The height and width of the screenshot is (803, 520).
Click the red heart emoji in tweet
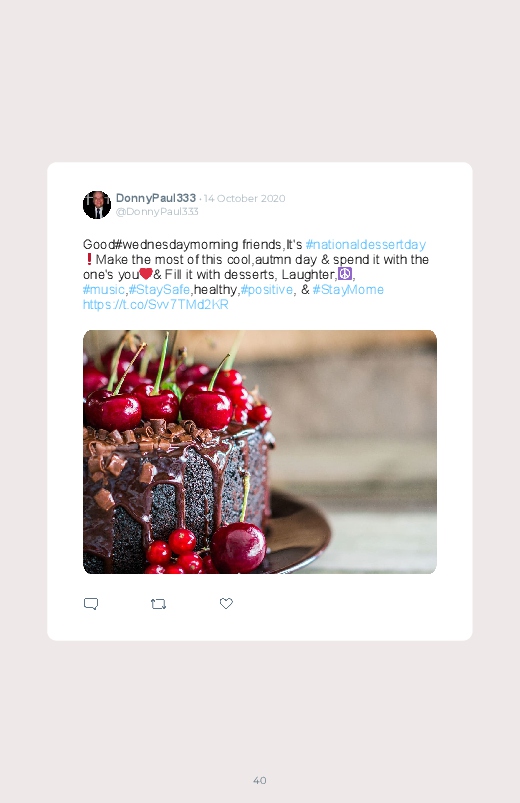pyautogui.click(x=146, y=274)
